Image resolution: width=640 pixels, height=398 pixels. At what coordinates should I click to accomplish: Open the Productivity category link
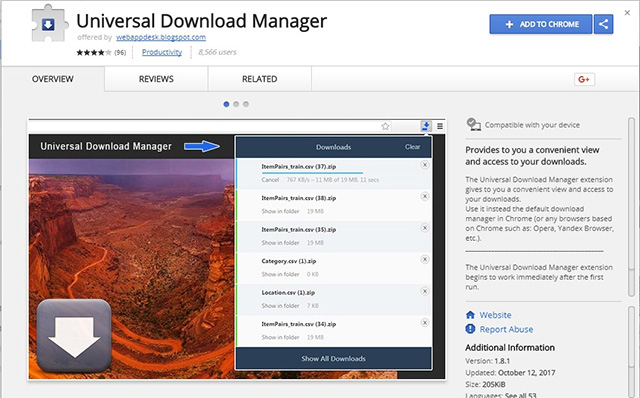pos(162,52)
